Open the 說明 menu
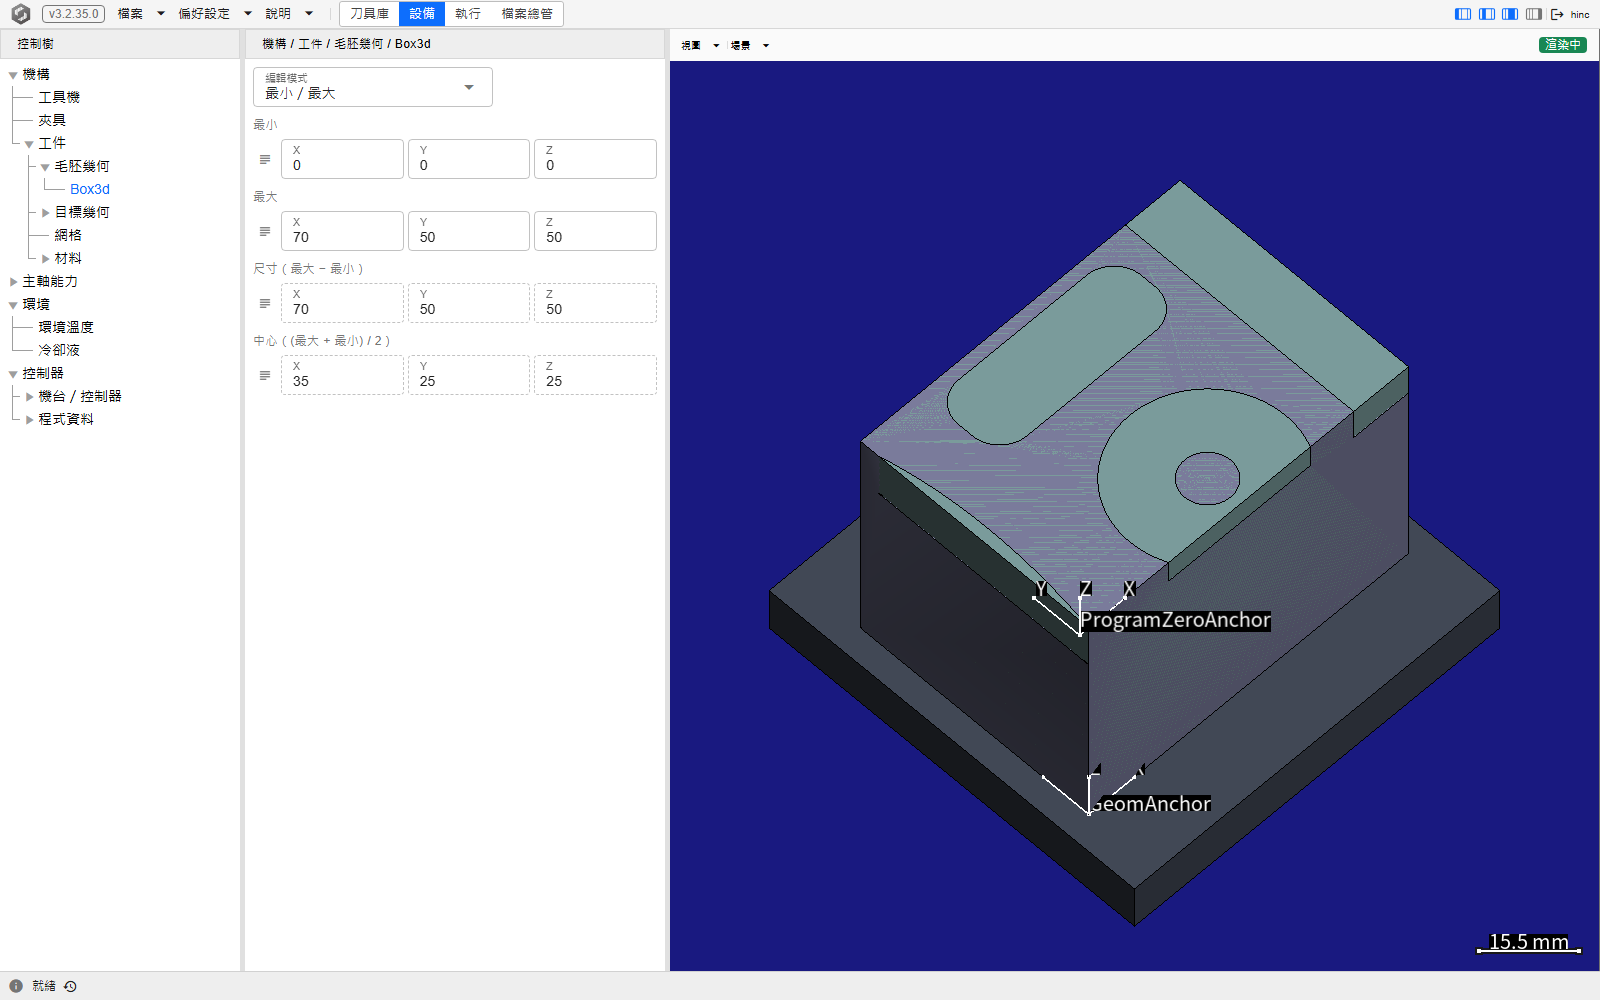 click(290, 14)
